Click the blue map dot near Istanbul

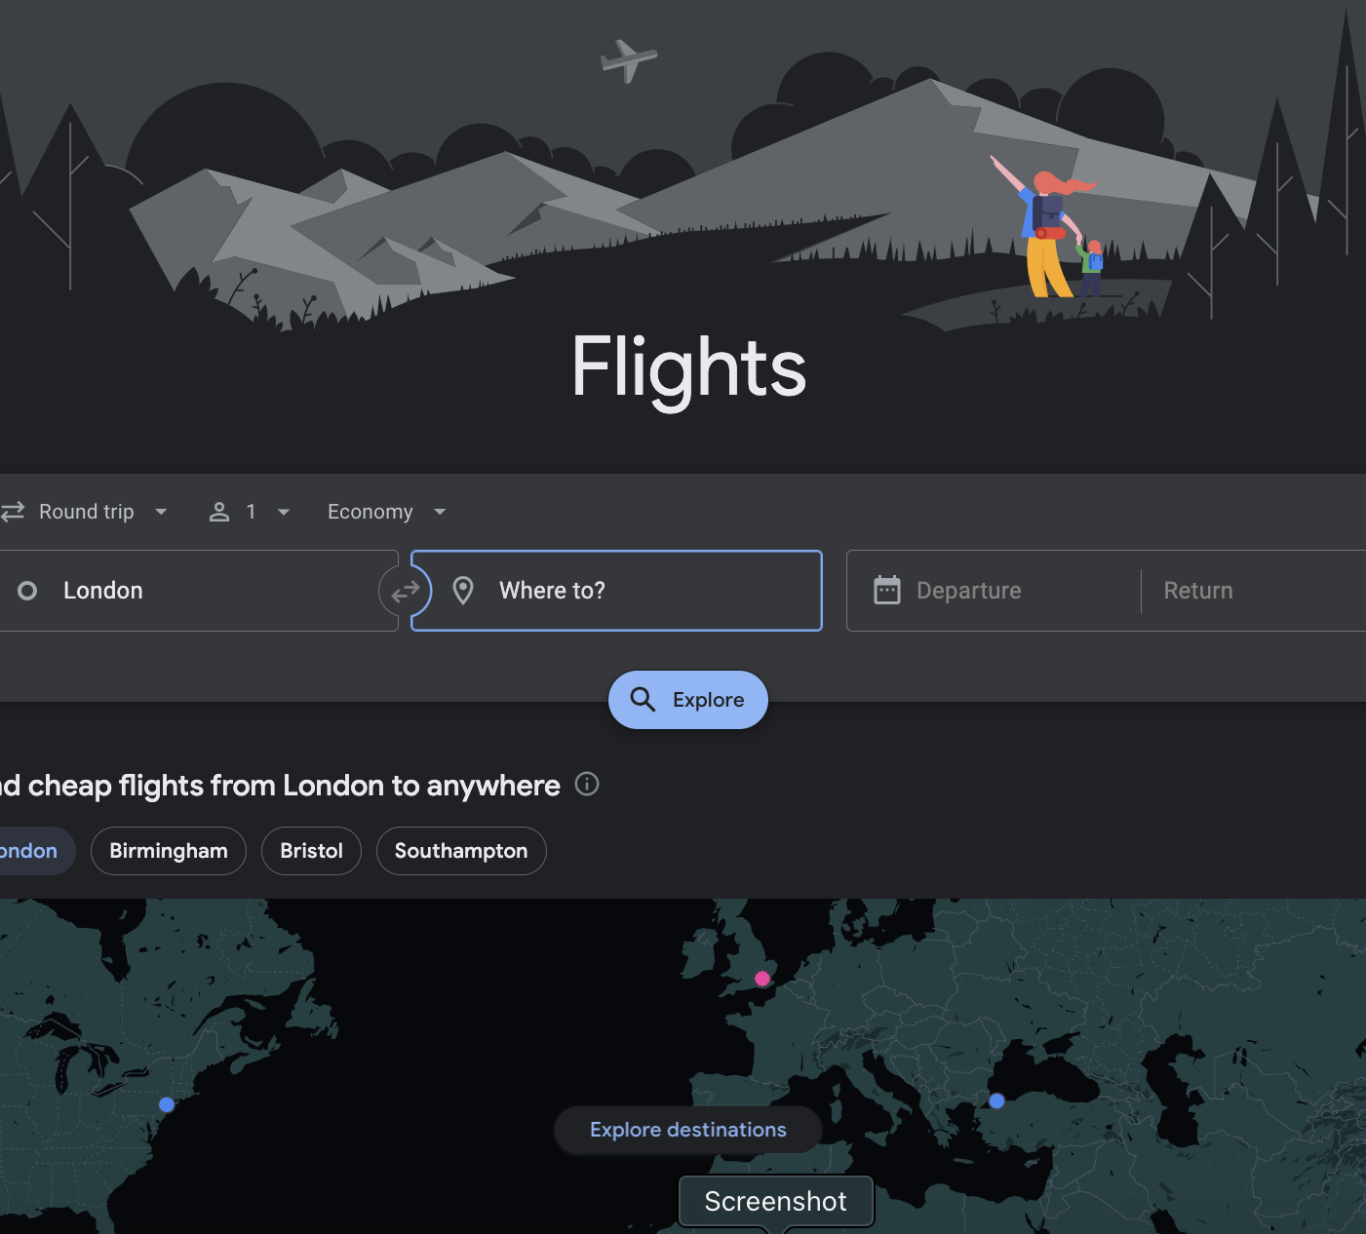coord(997,1101)
